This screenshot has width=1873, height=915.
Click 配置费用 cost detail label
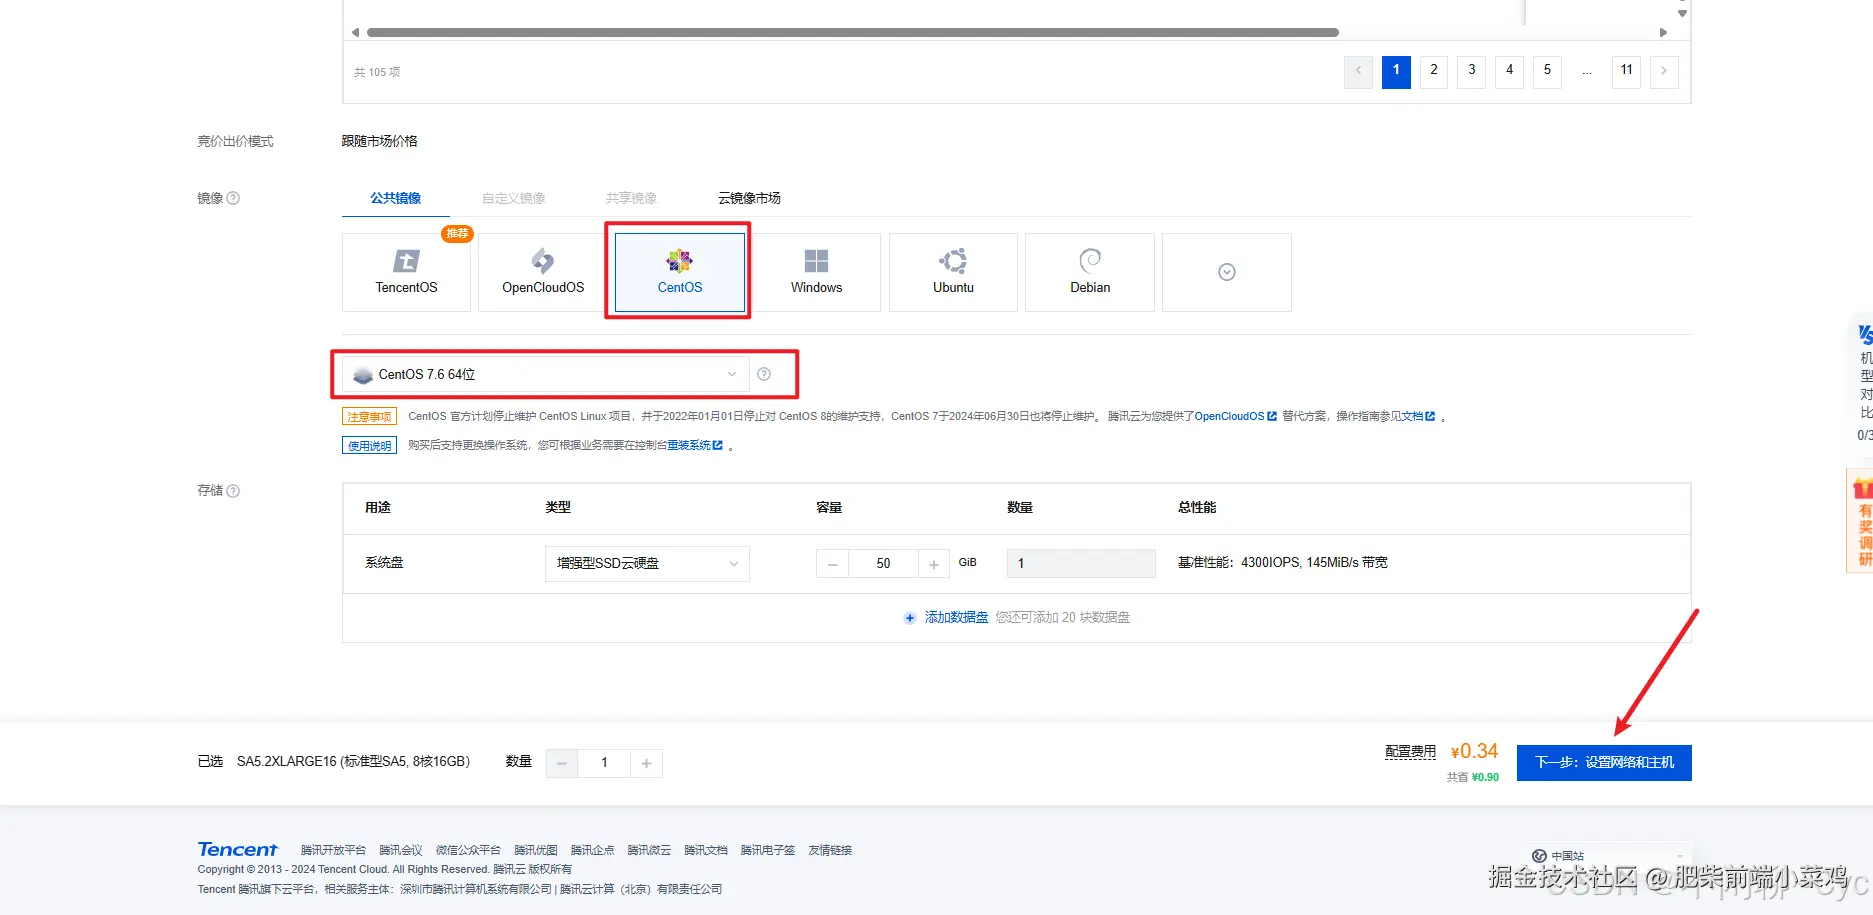1410,752
